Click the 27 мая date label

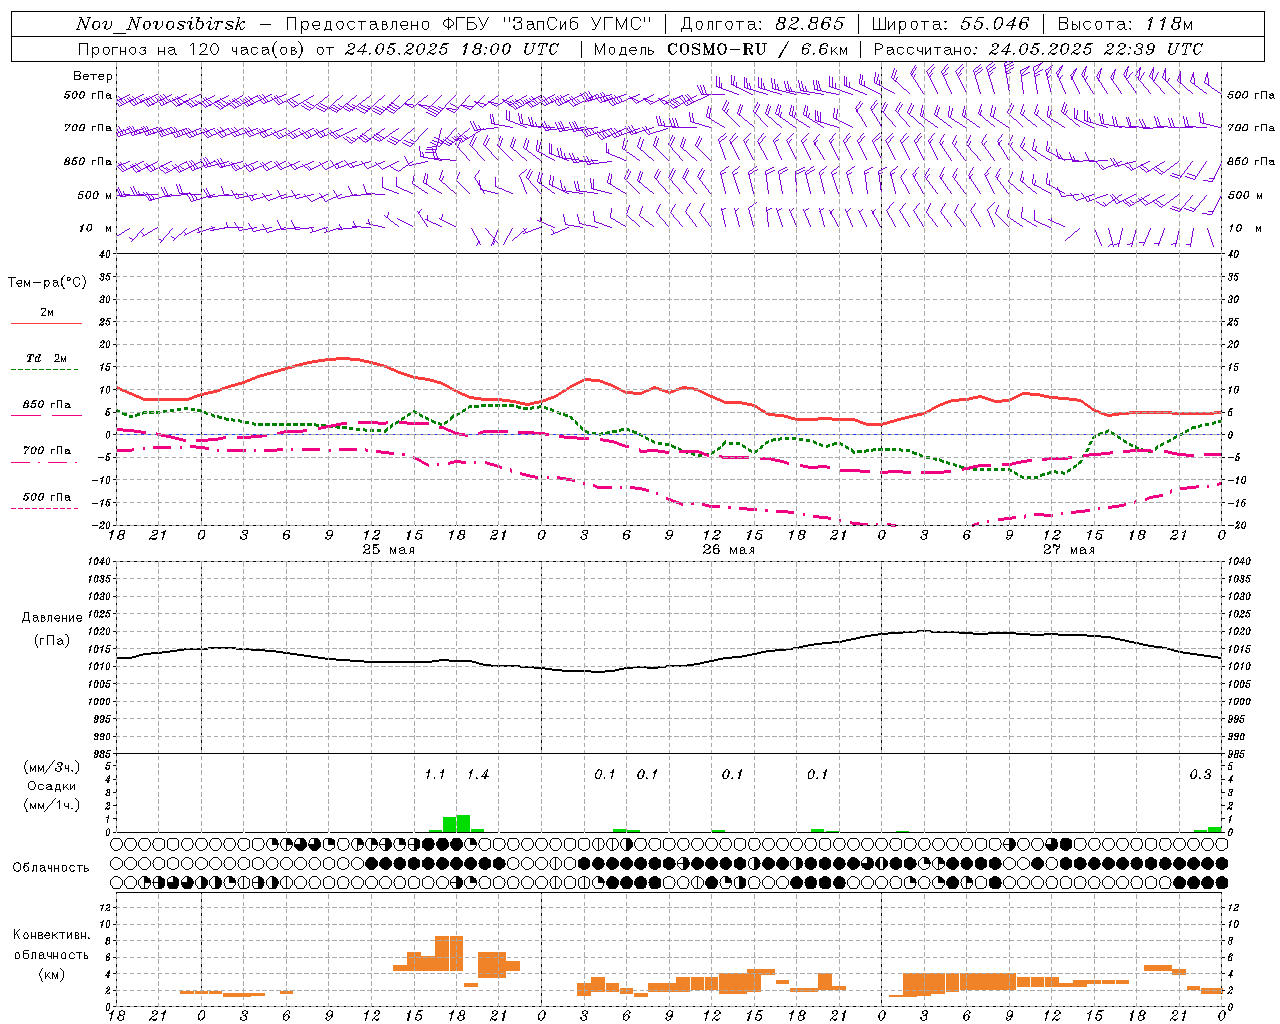1068,549
